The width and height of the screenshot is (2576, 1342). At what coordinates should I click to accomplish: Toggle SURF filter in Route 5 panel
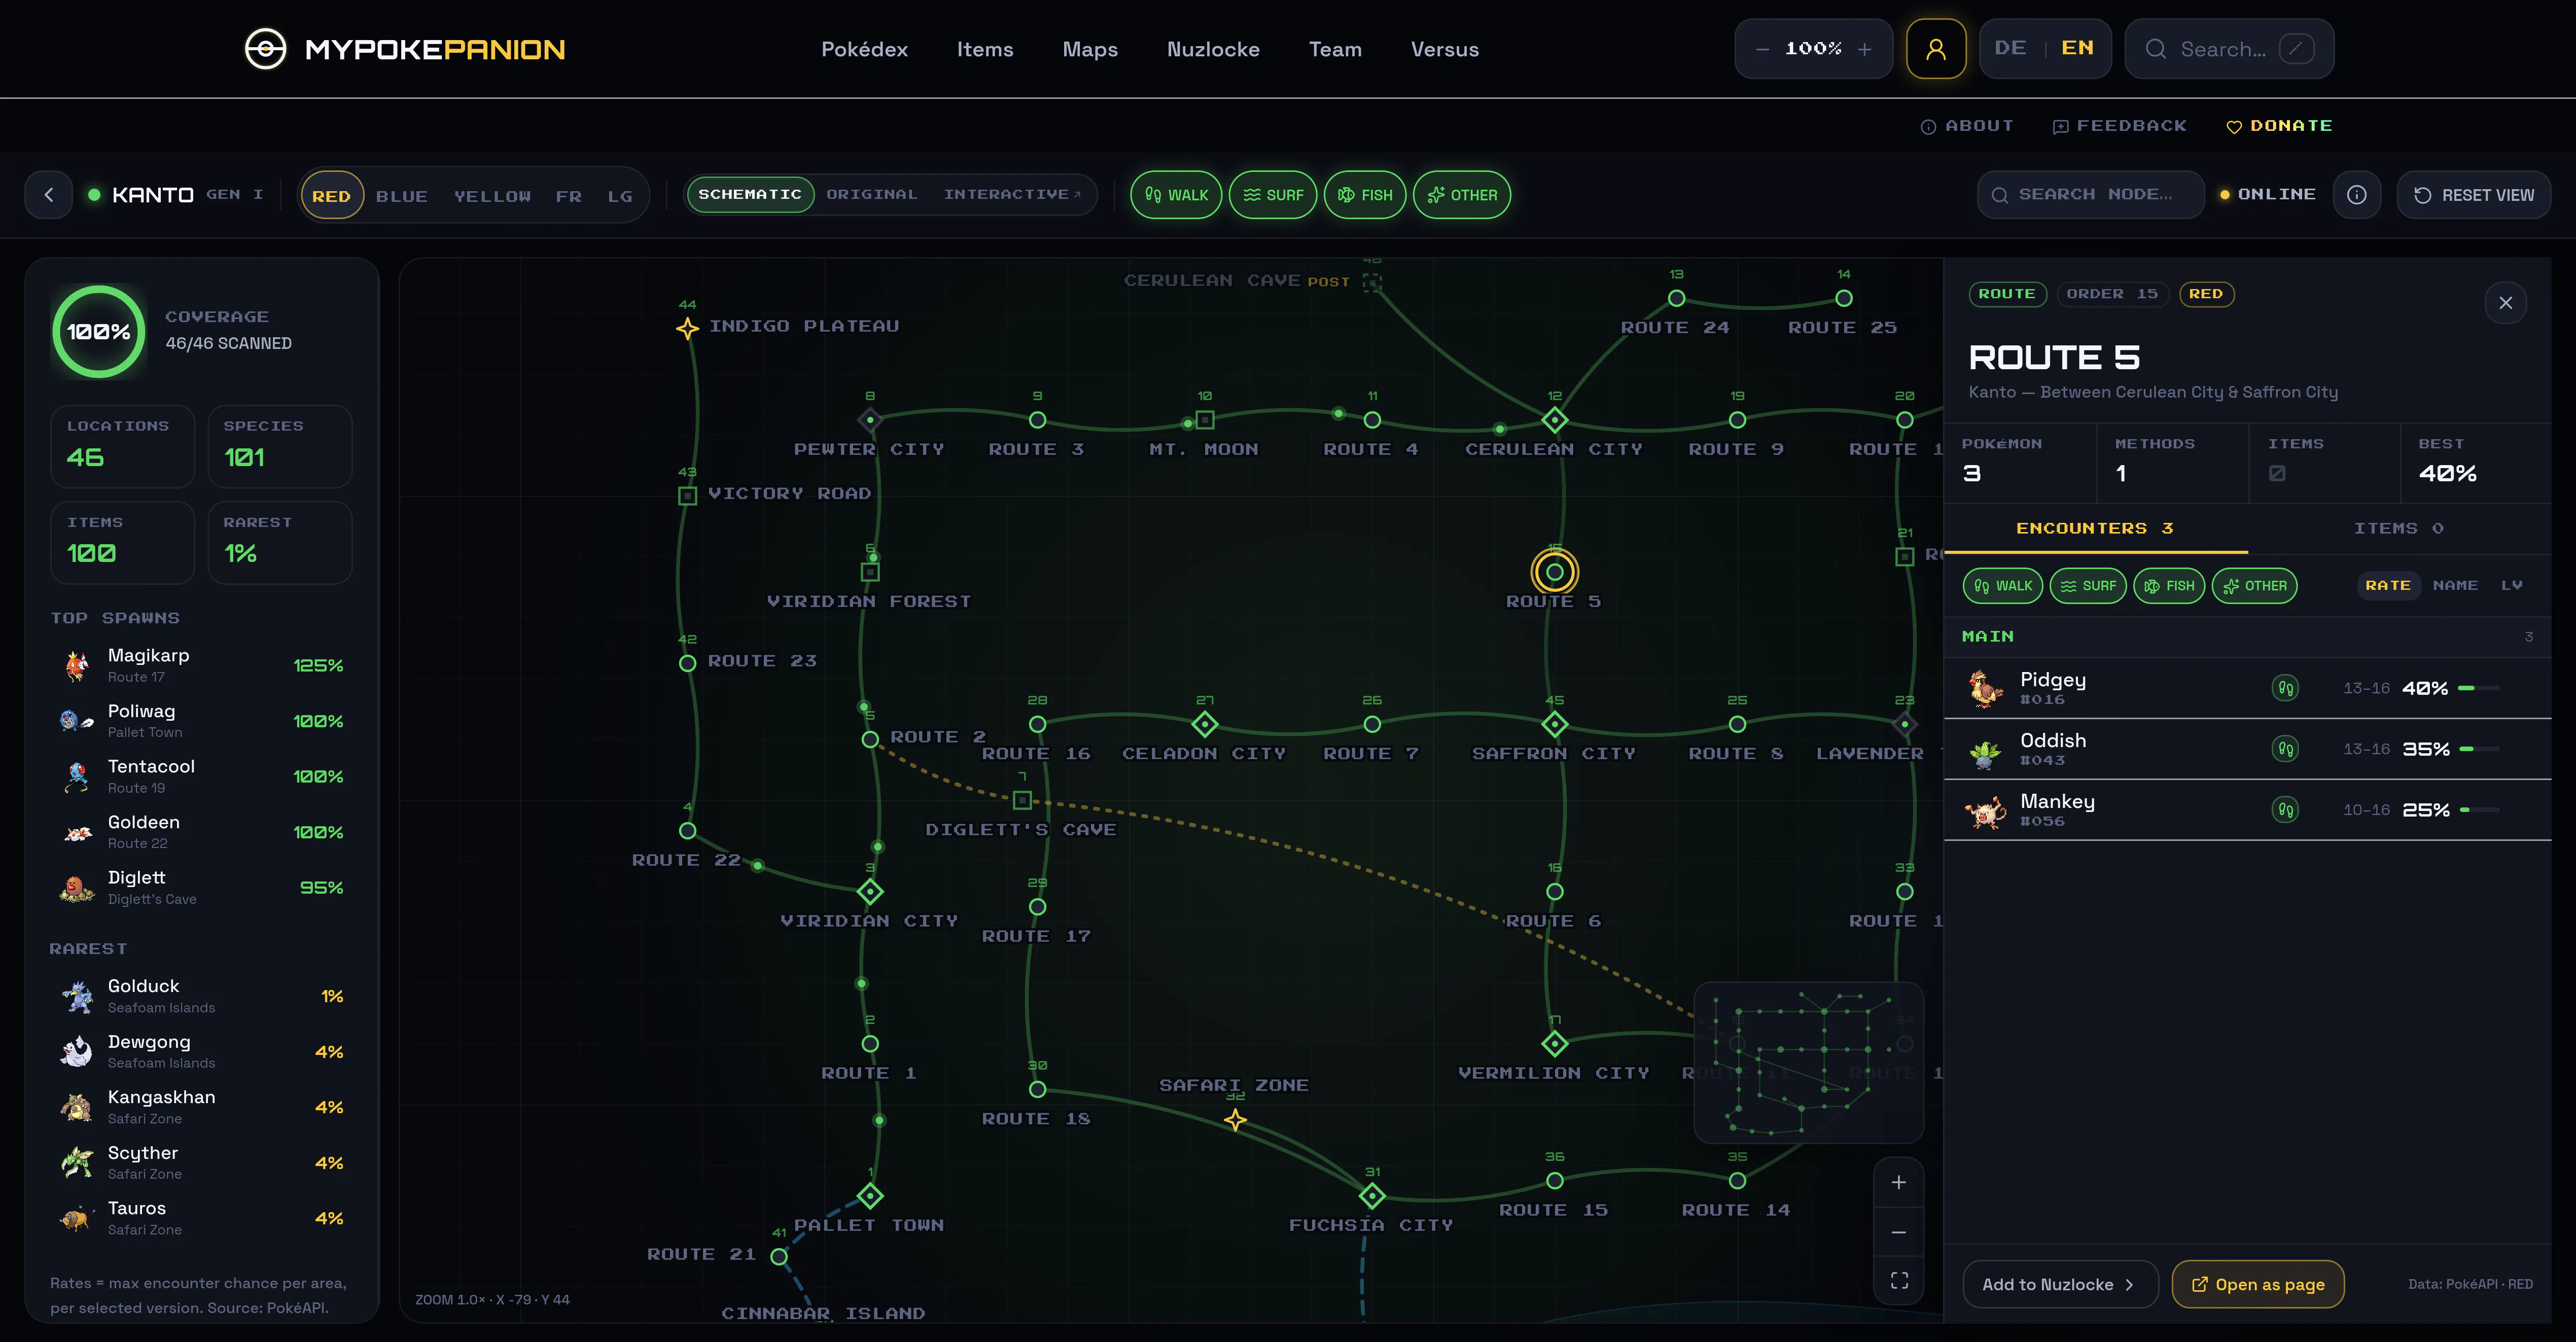[x=2088, y=586]
